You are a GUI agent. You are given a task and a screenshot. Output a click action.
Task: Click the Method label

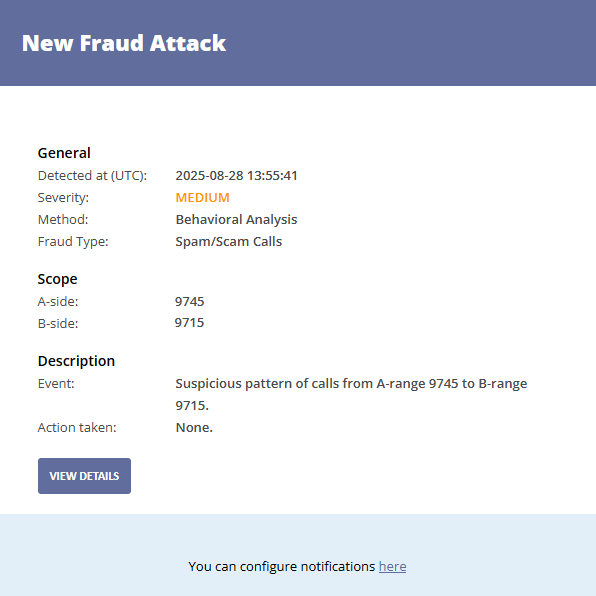pyautogui.click(x=63, y=220)
